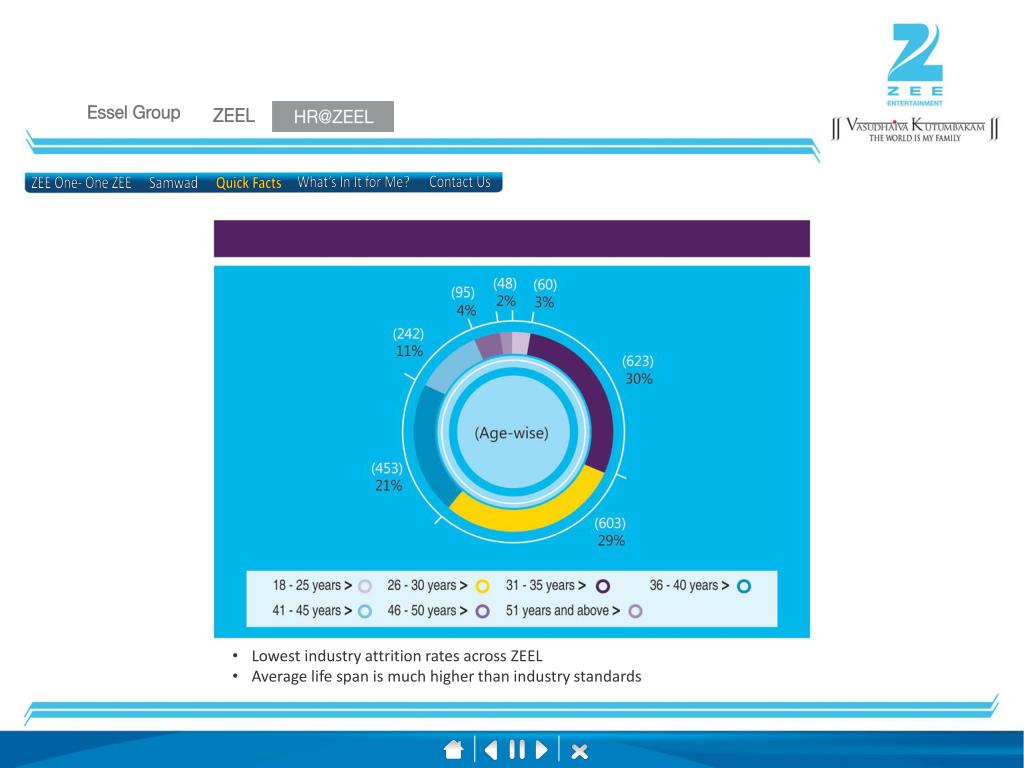Go to the home slide icon
The width and height of the screenshot is (1024, 768).
[453, 750]
